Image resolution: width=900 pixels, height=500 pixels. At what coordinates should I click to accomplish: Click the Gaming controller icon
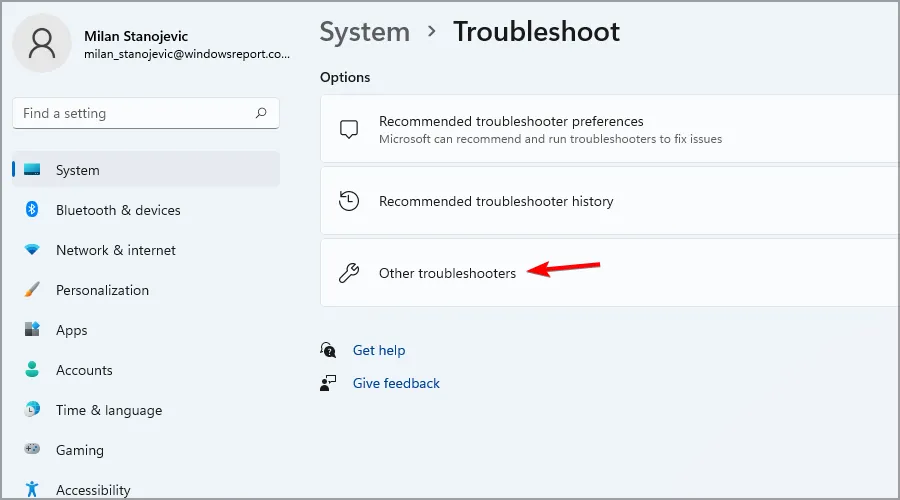[x=32, y=450]
